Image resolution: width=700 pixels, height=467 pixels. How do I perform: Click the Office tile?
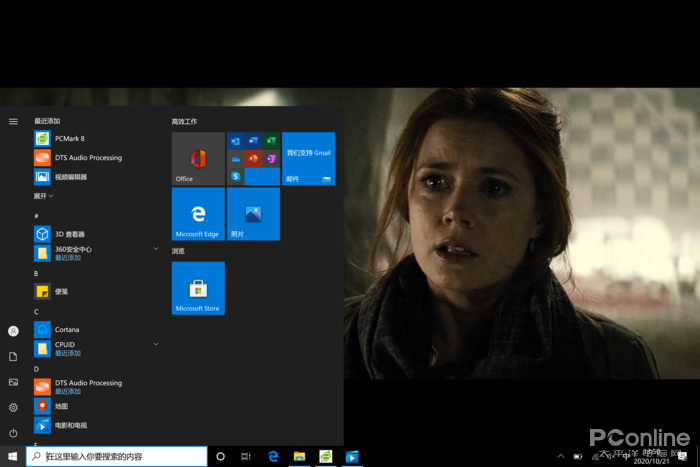point(198,158)
